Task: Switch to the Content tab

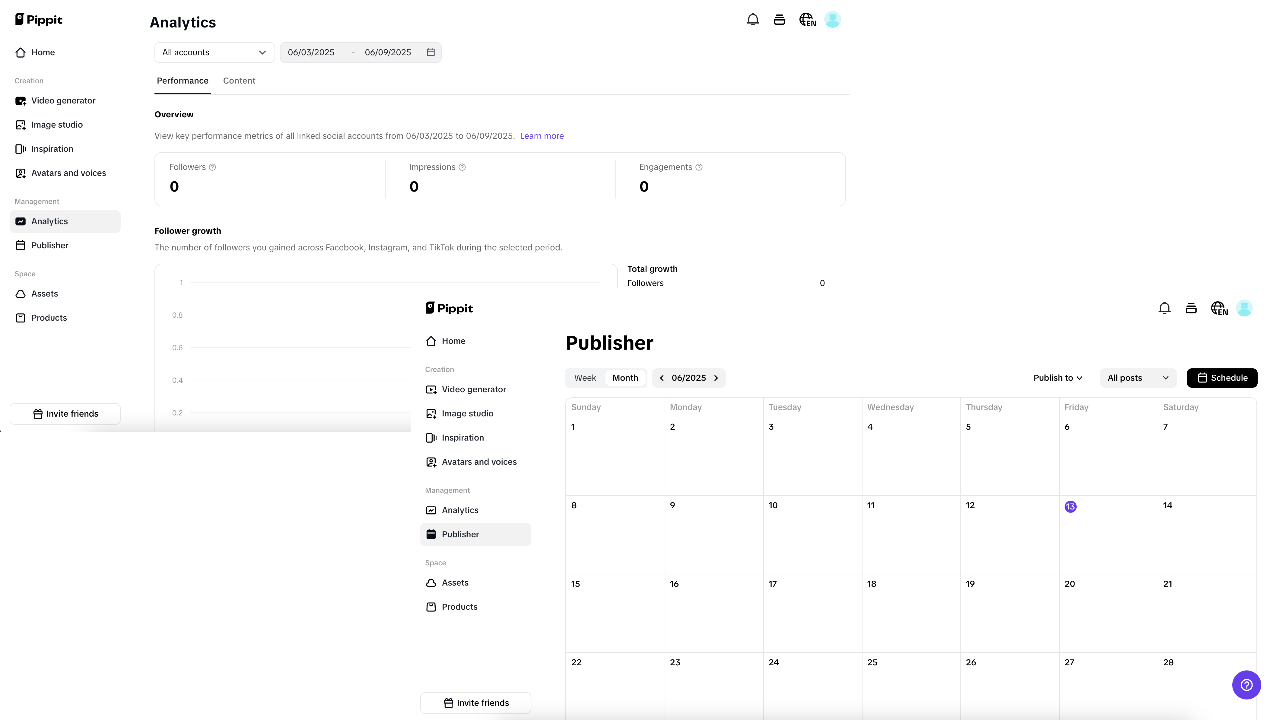Action: (x=239, y=80)
